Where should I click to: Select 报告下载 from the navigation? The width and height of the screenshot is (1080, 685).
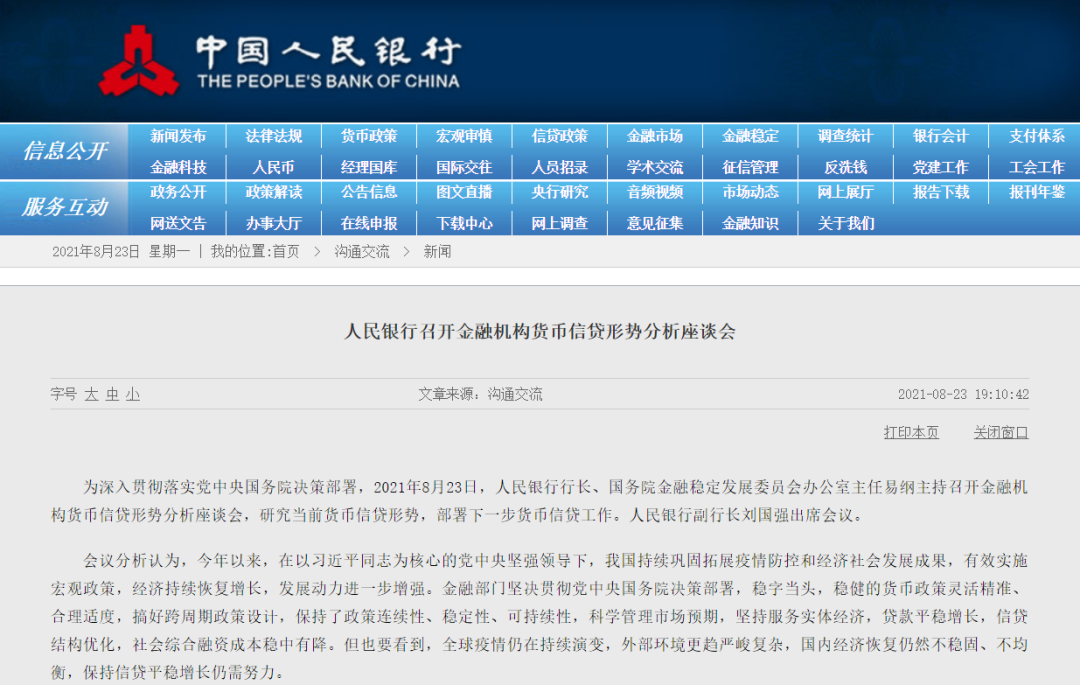tap(940, 192)
